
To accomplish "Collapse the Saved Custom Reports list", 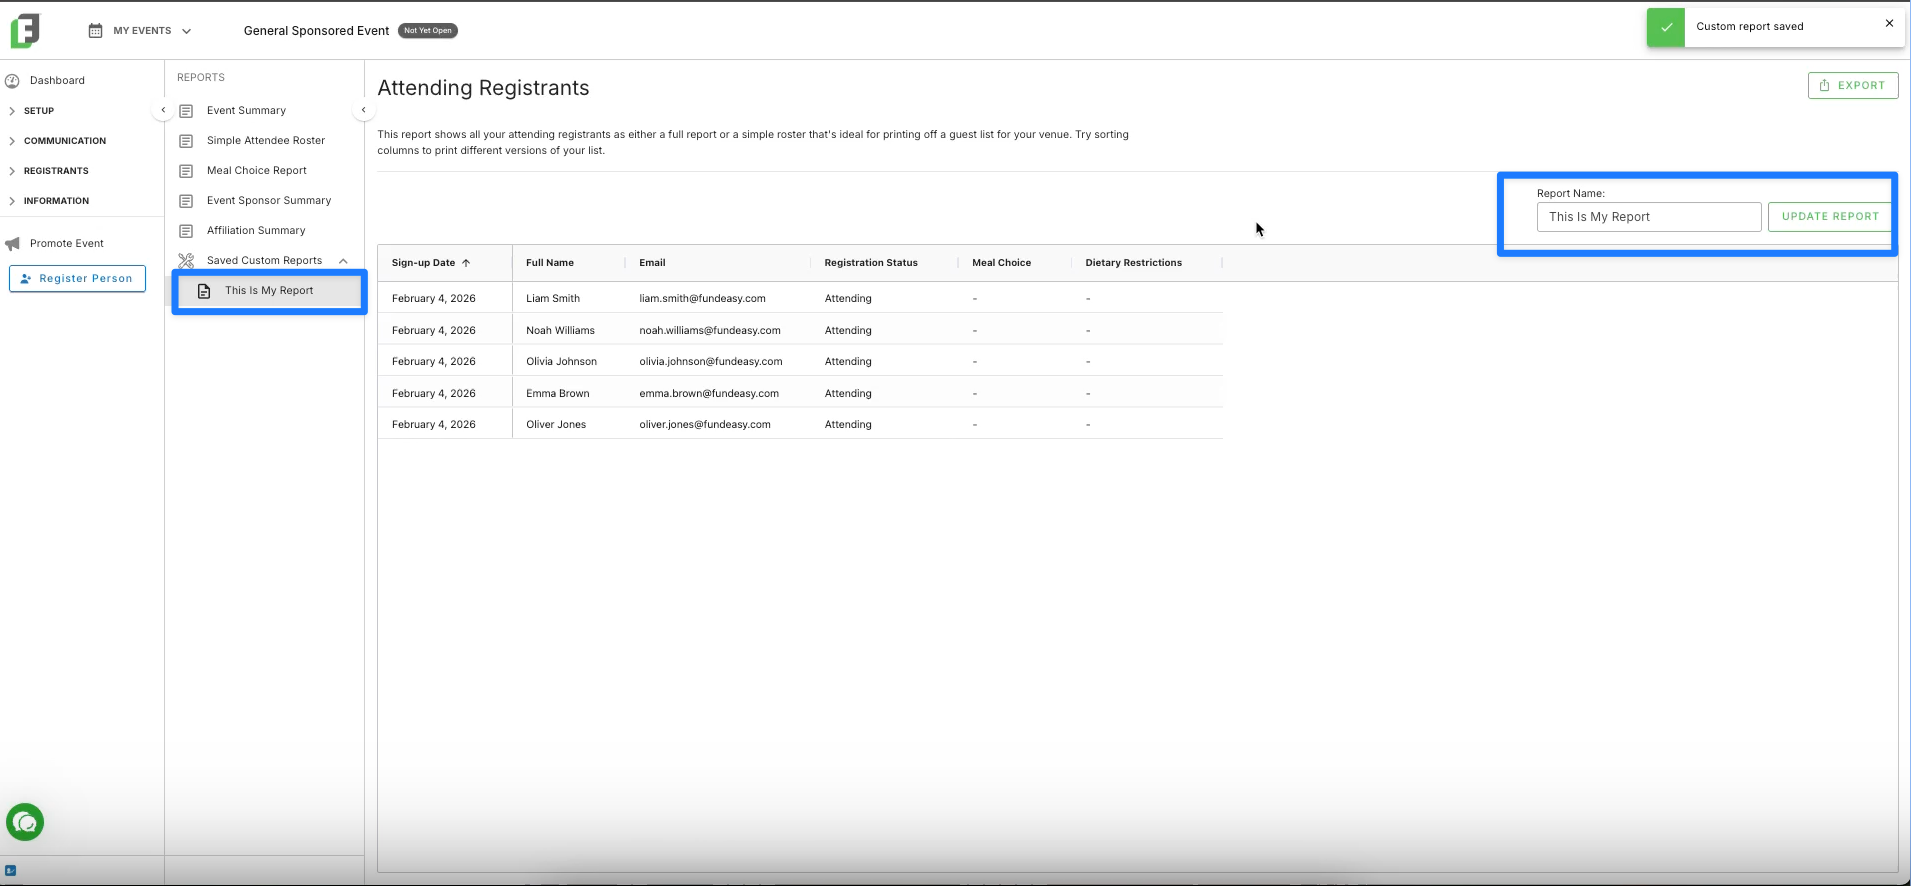I will tap(343, 261).
